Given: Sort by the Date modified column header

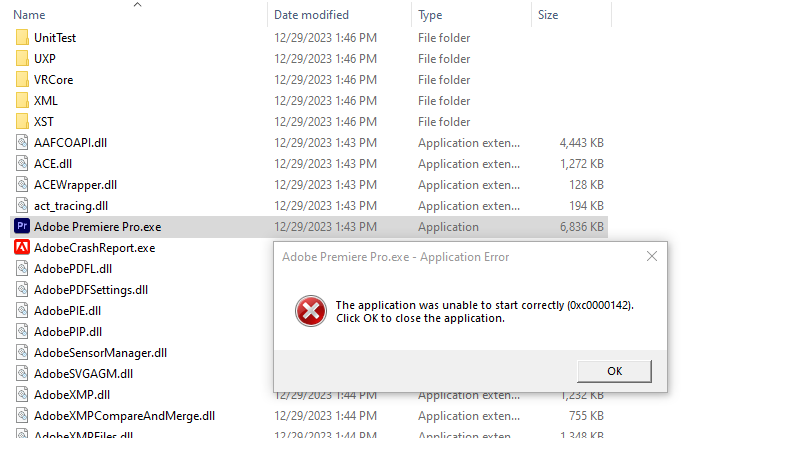Looking at the screenshot, I should (x=311, y=15).
